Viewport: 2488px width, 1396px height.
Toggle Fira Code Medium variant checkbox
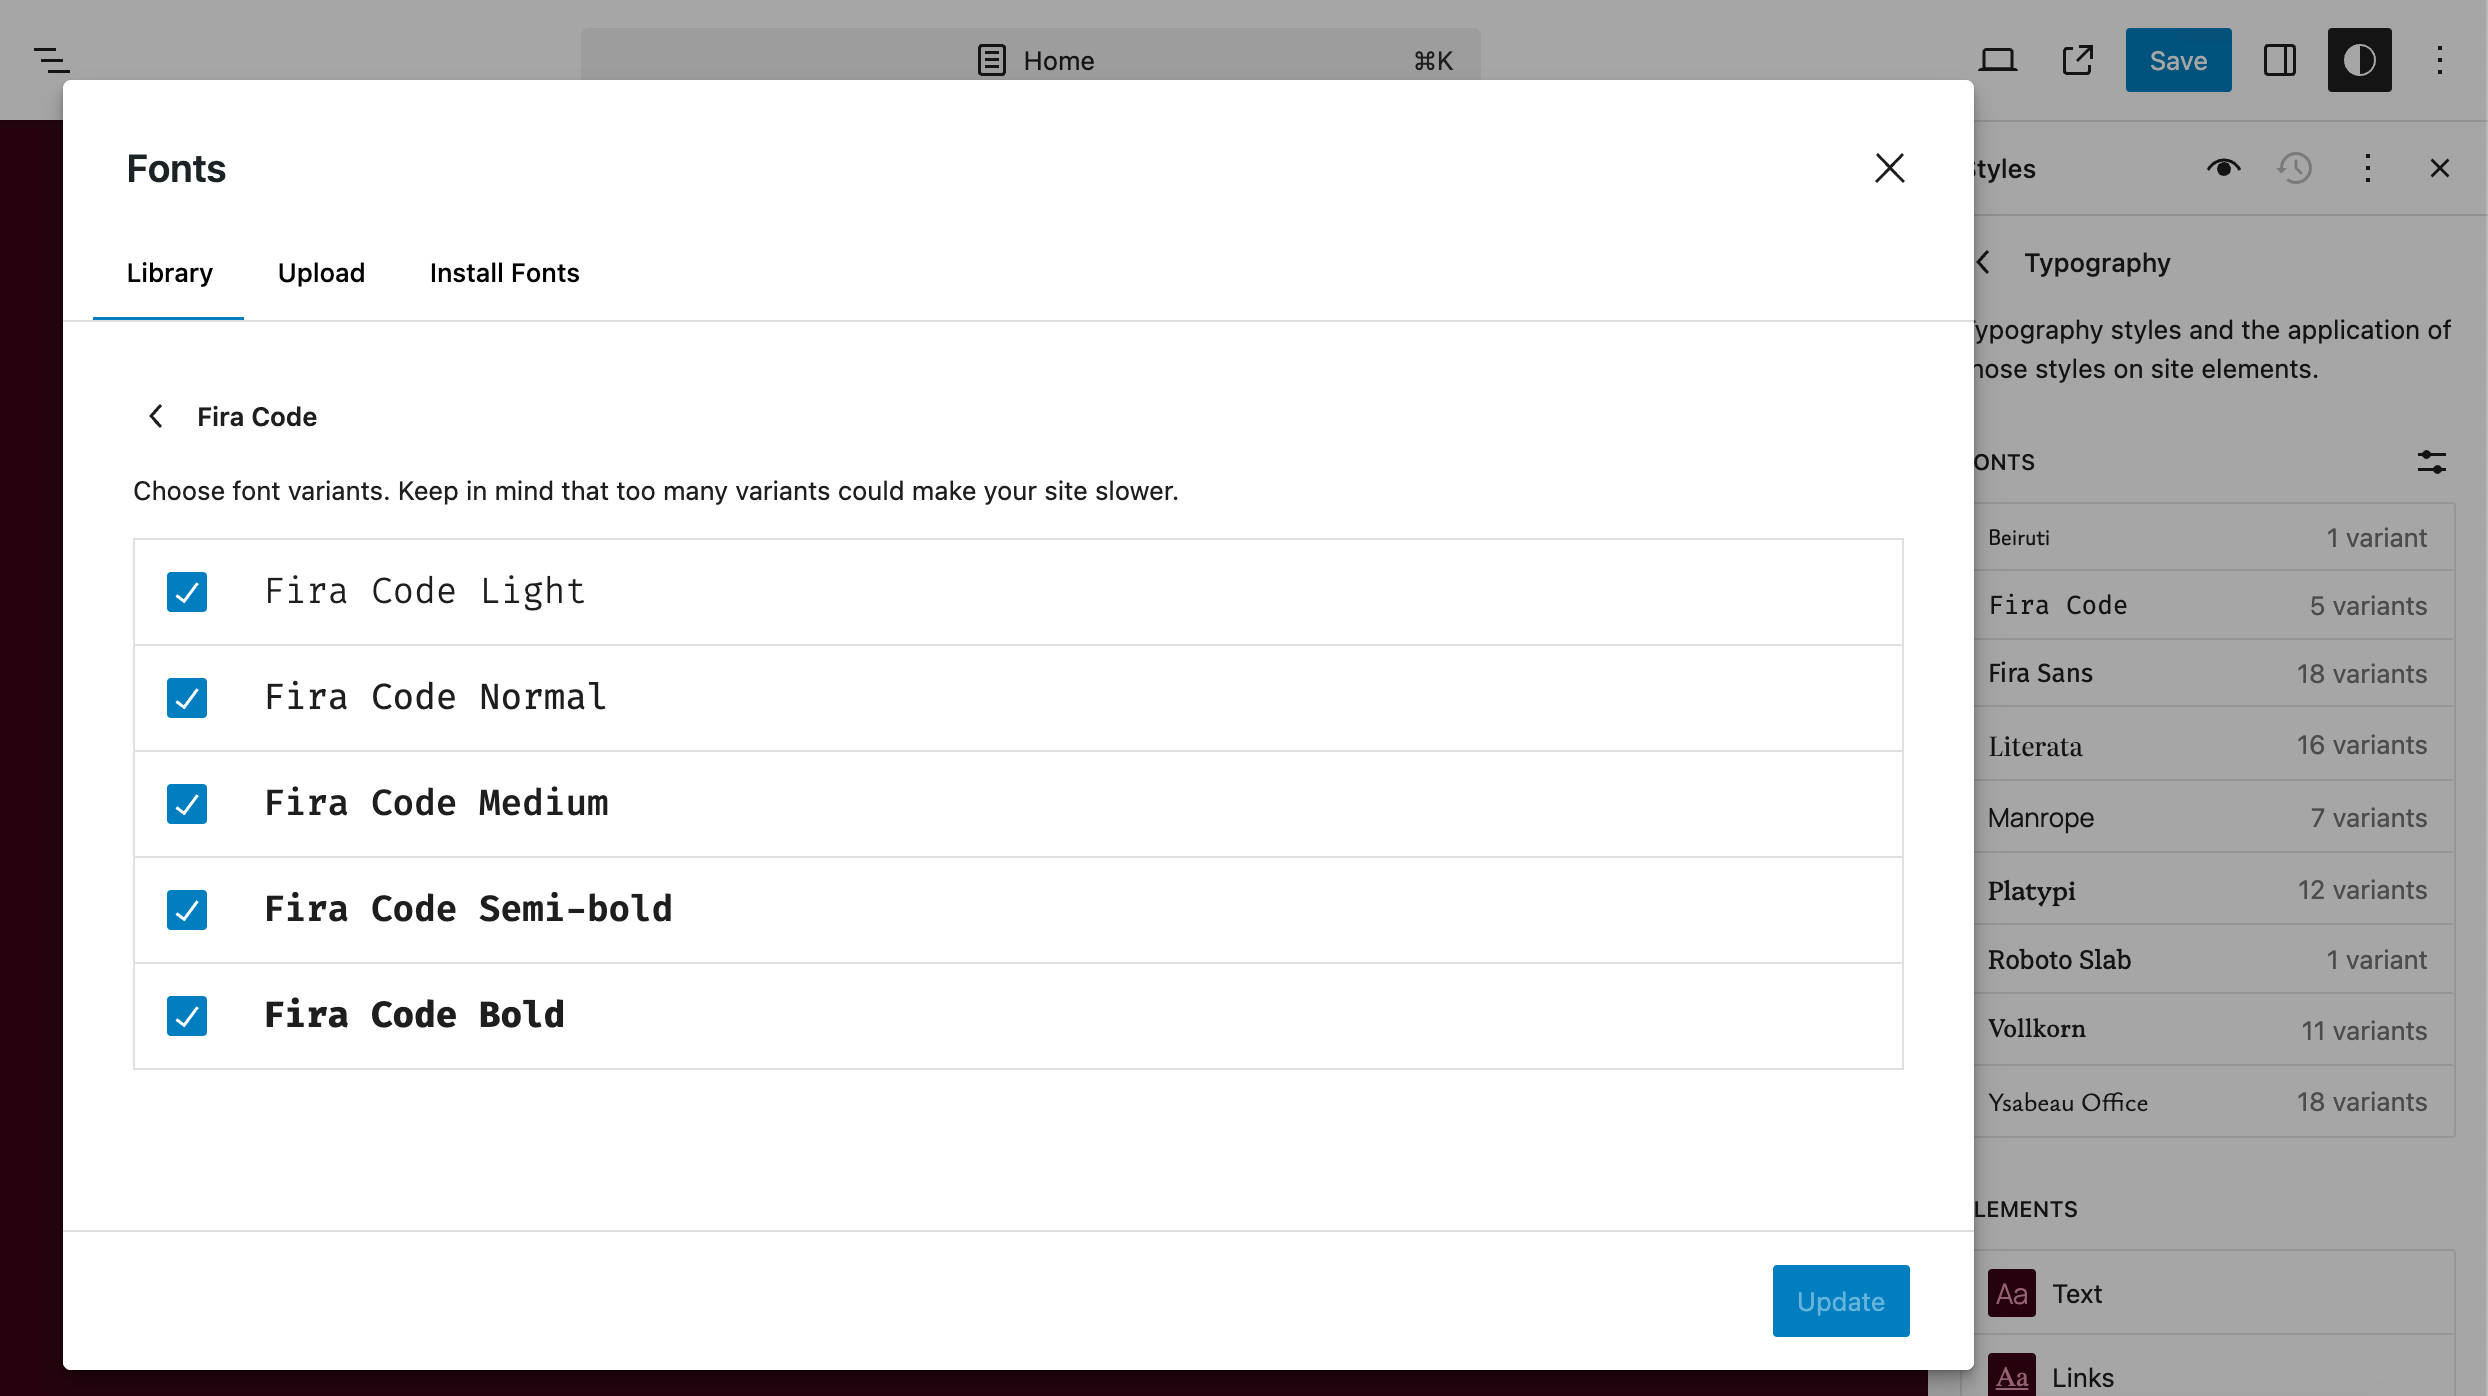click(186, 803)
